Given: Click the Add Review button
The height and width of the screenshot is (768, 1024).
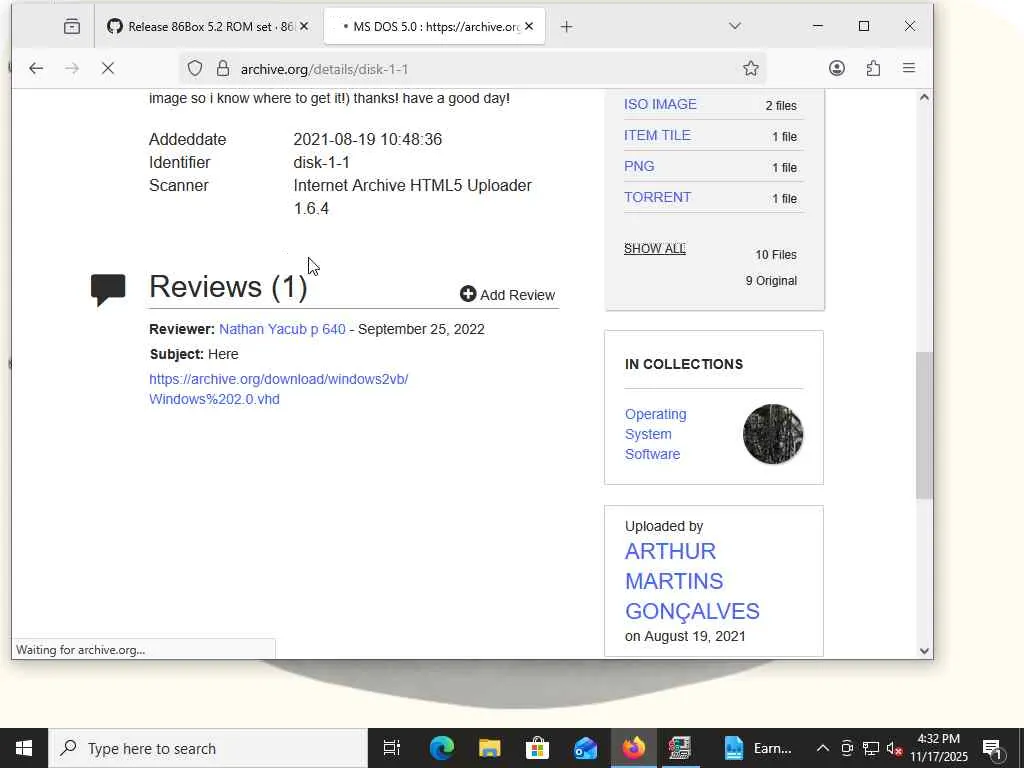Looking at the screenshot, I should pyautogui.click(x=507, y=295).
